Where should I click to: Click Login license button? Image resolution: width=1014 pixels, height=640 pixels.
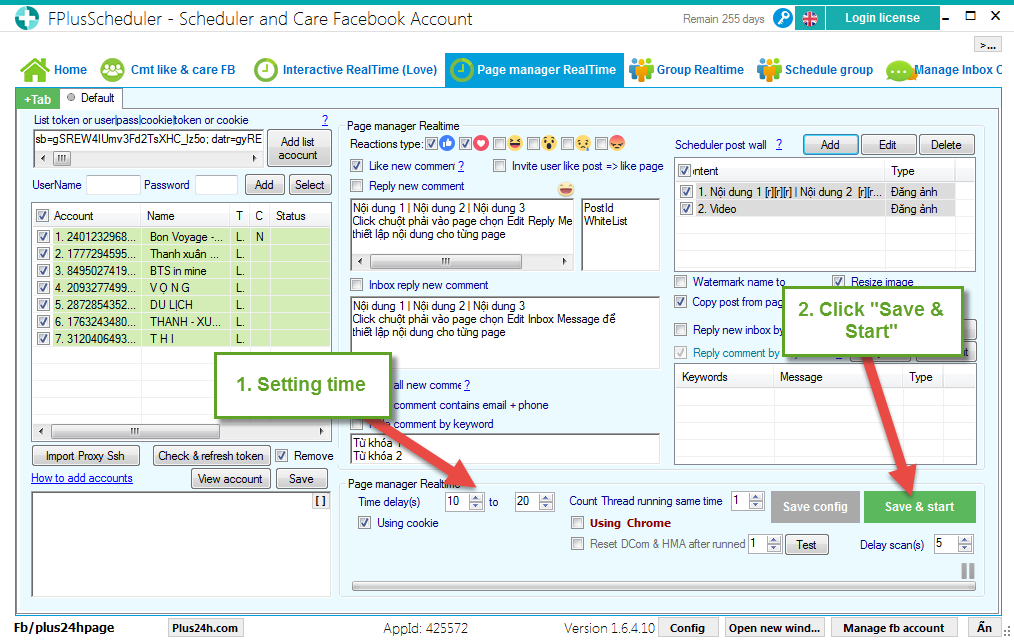tap(882, 18)
